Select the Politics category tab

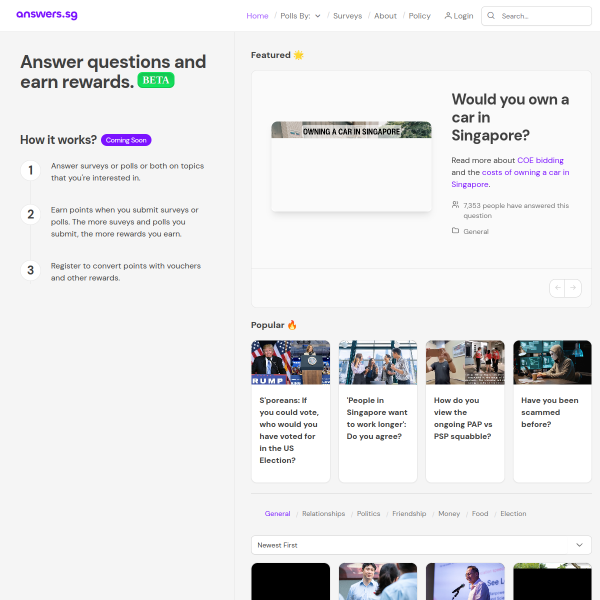368,514
